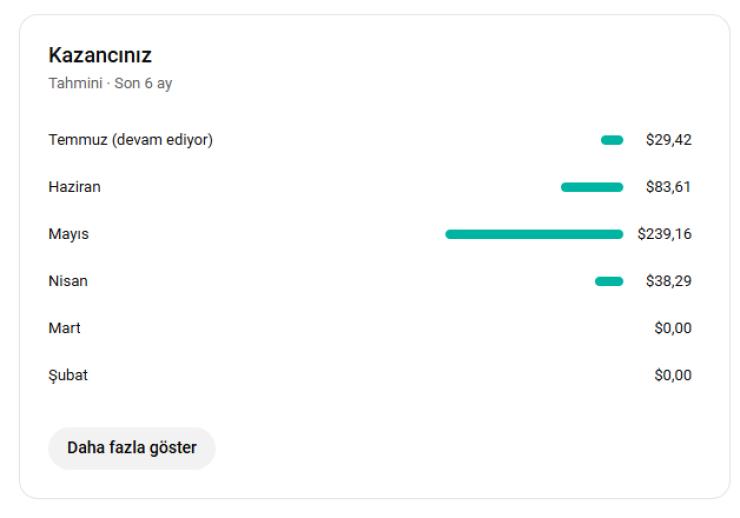Click the $29,42 earnings amount
This screenshot has height=518, width=740.
point(668,140)
